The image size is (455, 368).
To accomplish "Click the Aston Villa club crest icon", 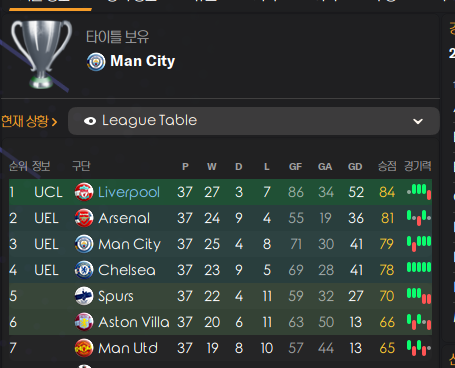I will 84,322.
